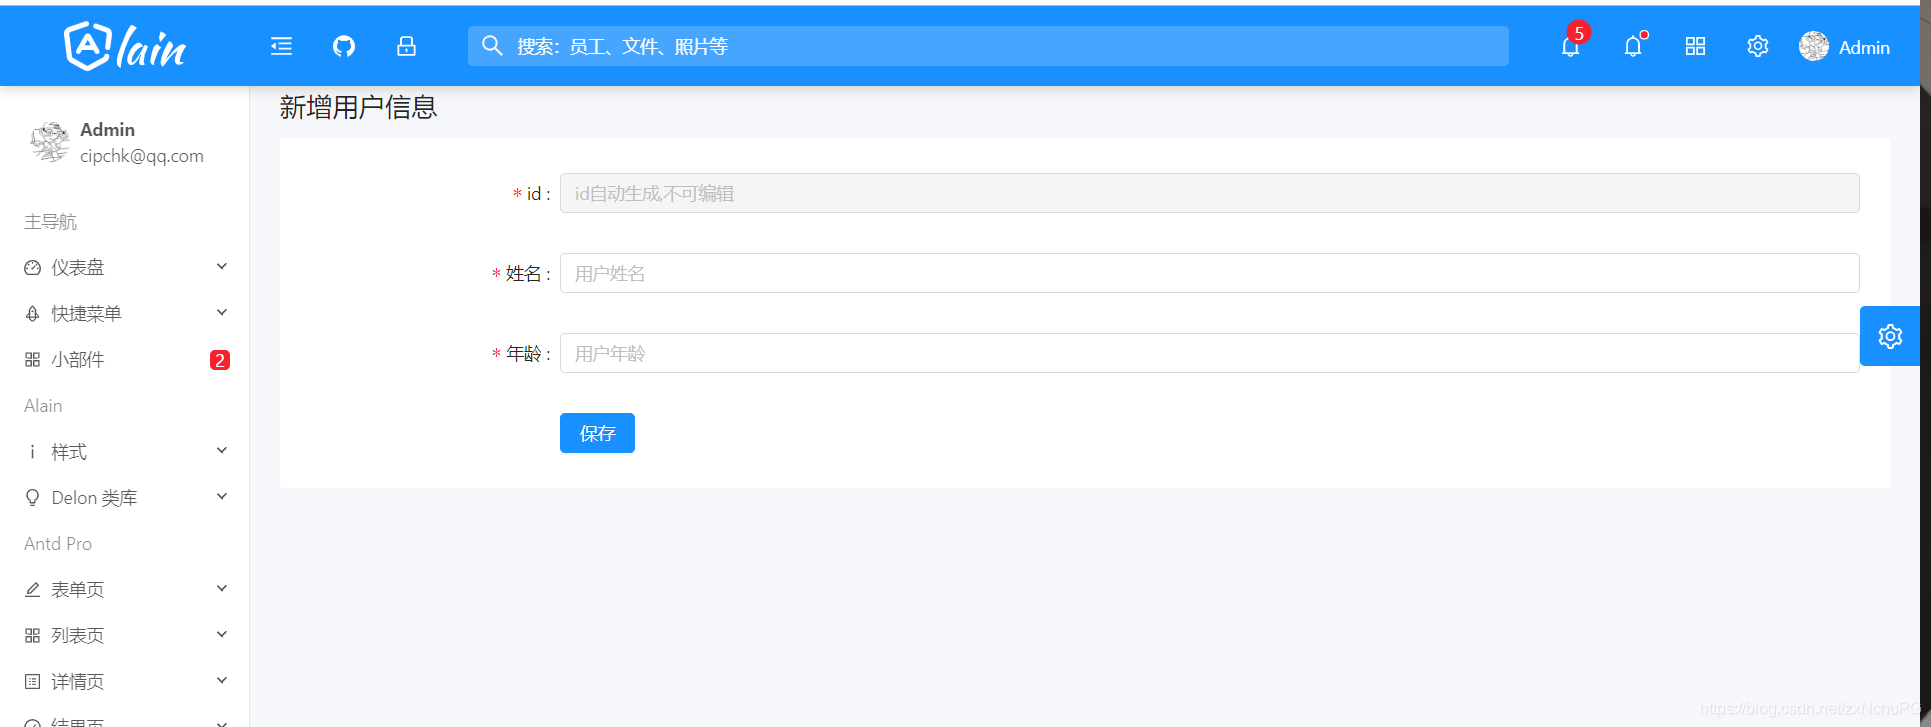This screenshot has width=1931, height=727.
Task: Click the red badge 2 on 小部件
Action: [220, 360]
